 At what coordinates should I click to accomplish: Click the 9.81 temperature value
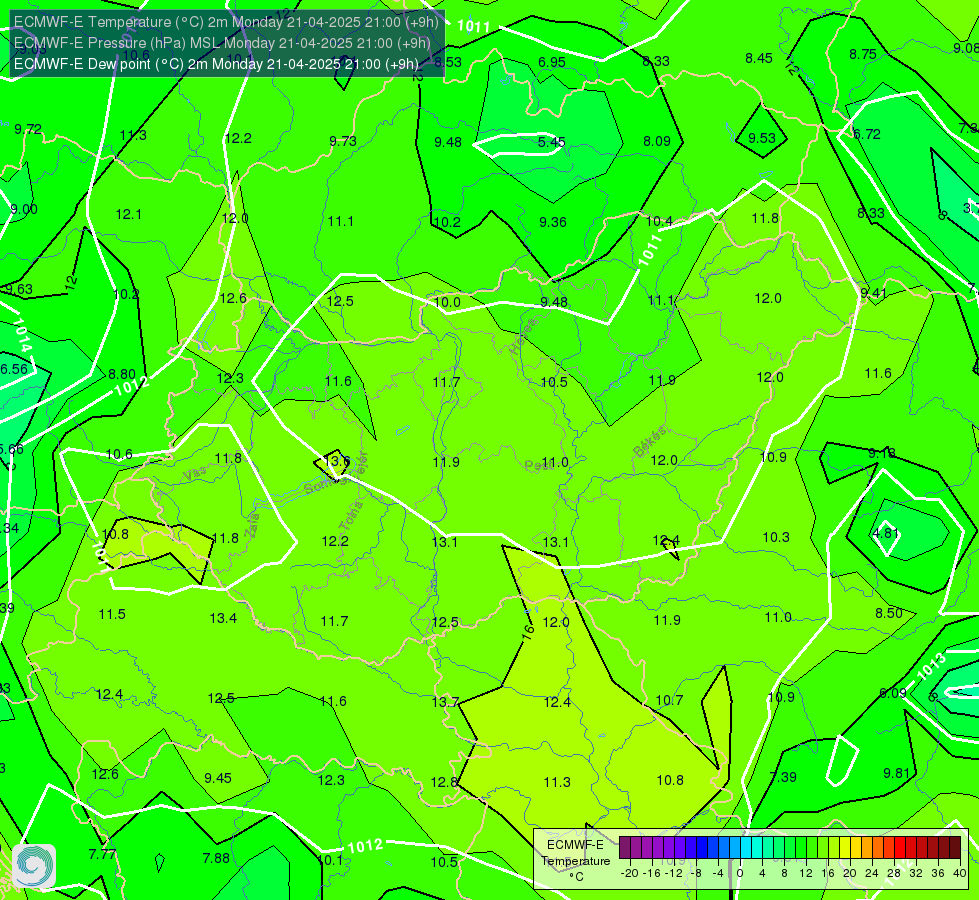coord(897,773)
